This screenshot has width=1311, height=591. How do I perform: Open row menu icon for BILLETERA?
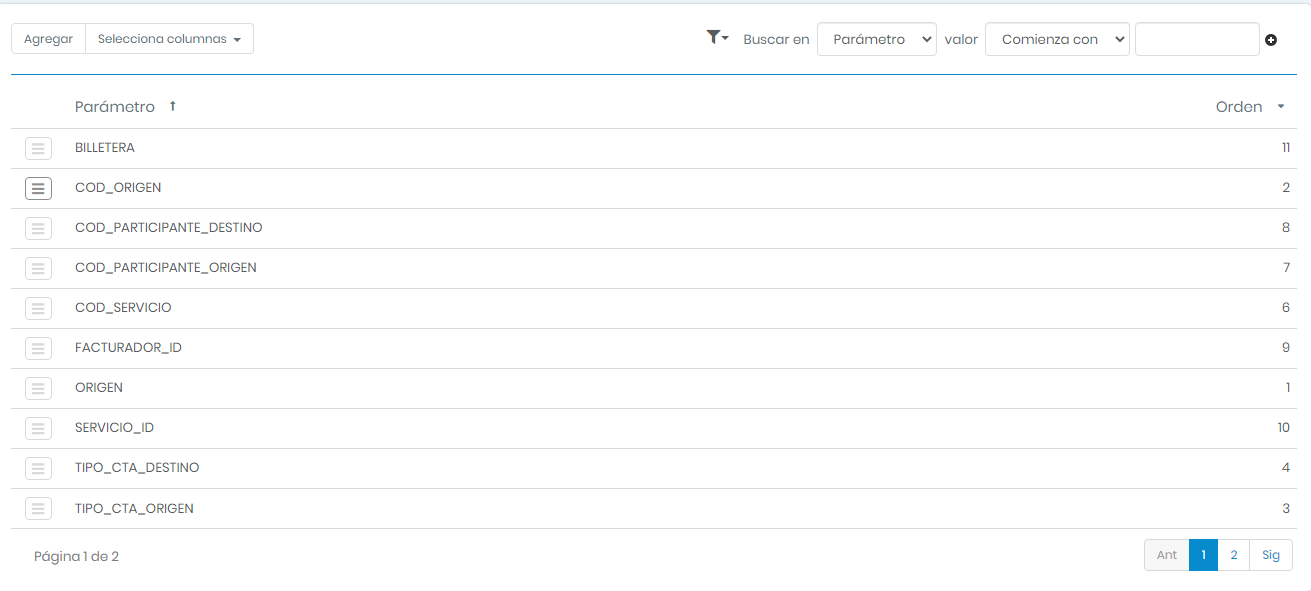38,148
